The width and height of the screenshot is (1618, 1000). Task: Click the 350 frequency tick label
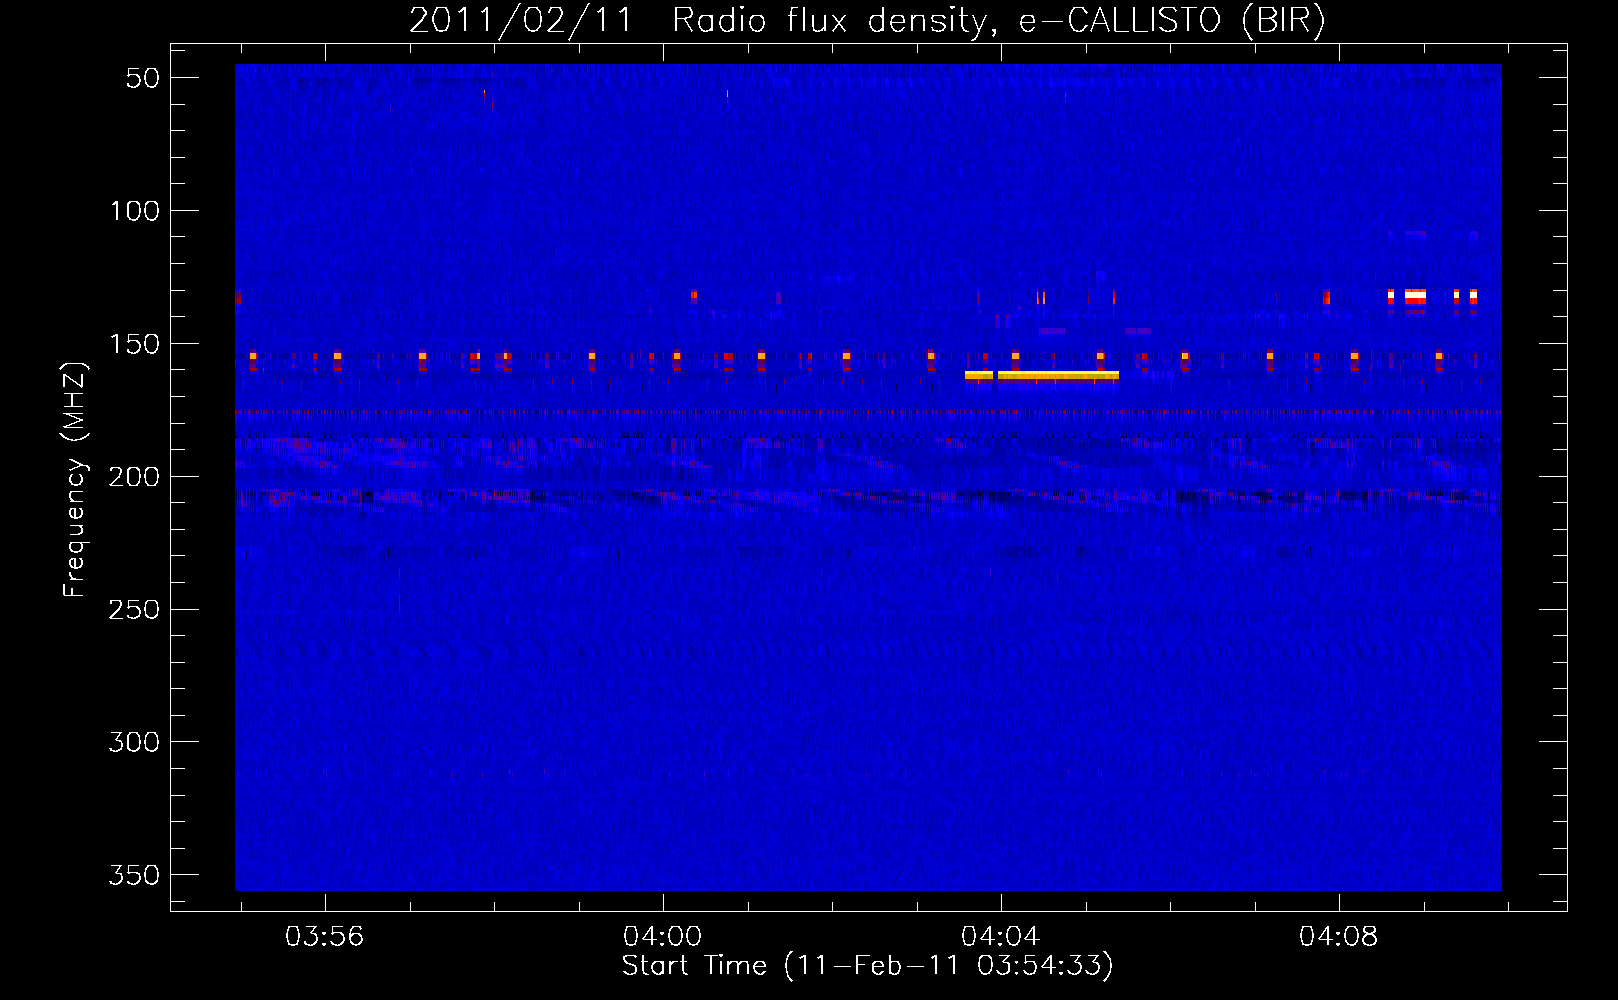(x=135, y=875)
